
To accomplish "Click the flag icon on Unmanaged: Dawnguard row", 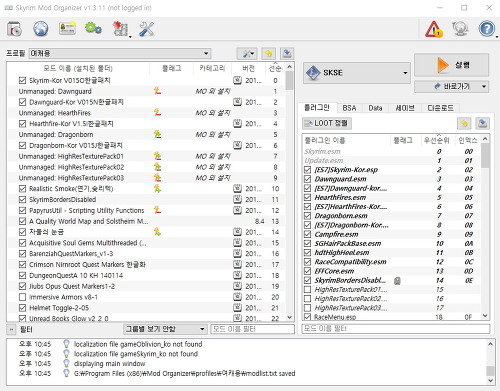I will [x=157, y=91].
